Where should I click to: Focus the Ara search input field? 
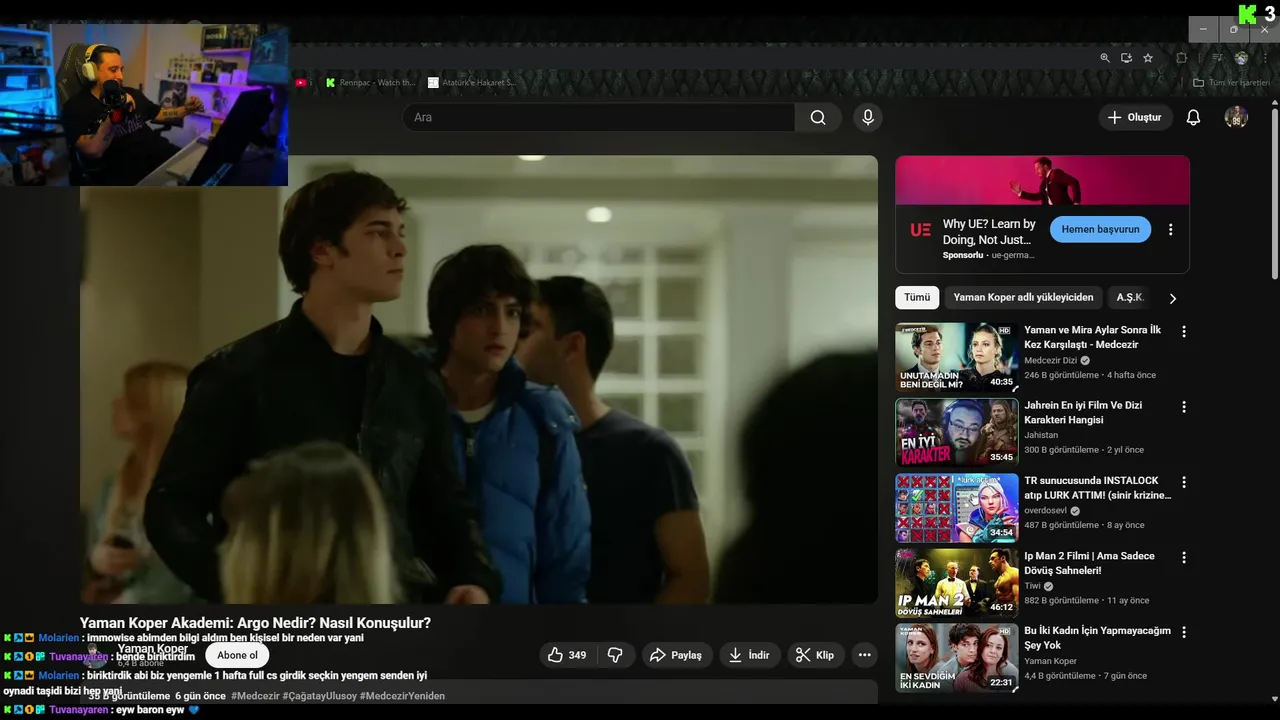598,118
